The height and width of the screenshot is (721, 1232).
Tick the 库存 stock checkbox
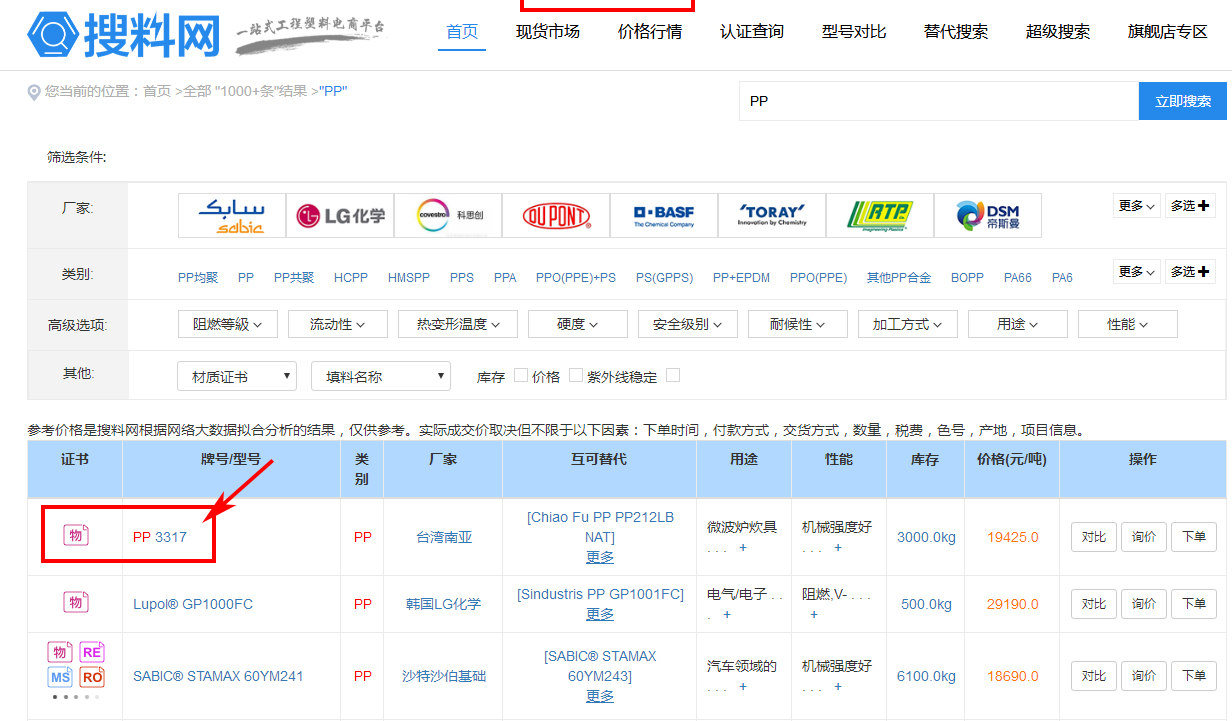pyautogui.click(x=520, y=375)
